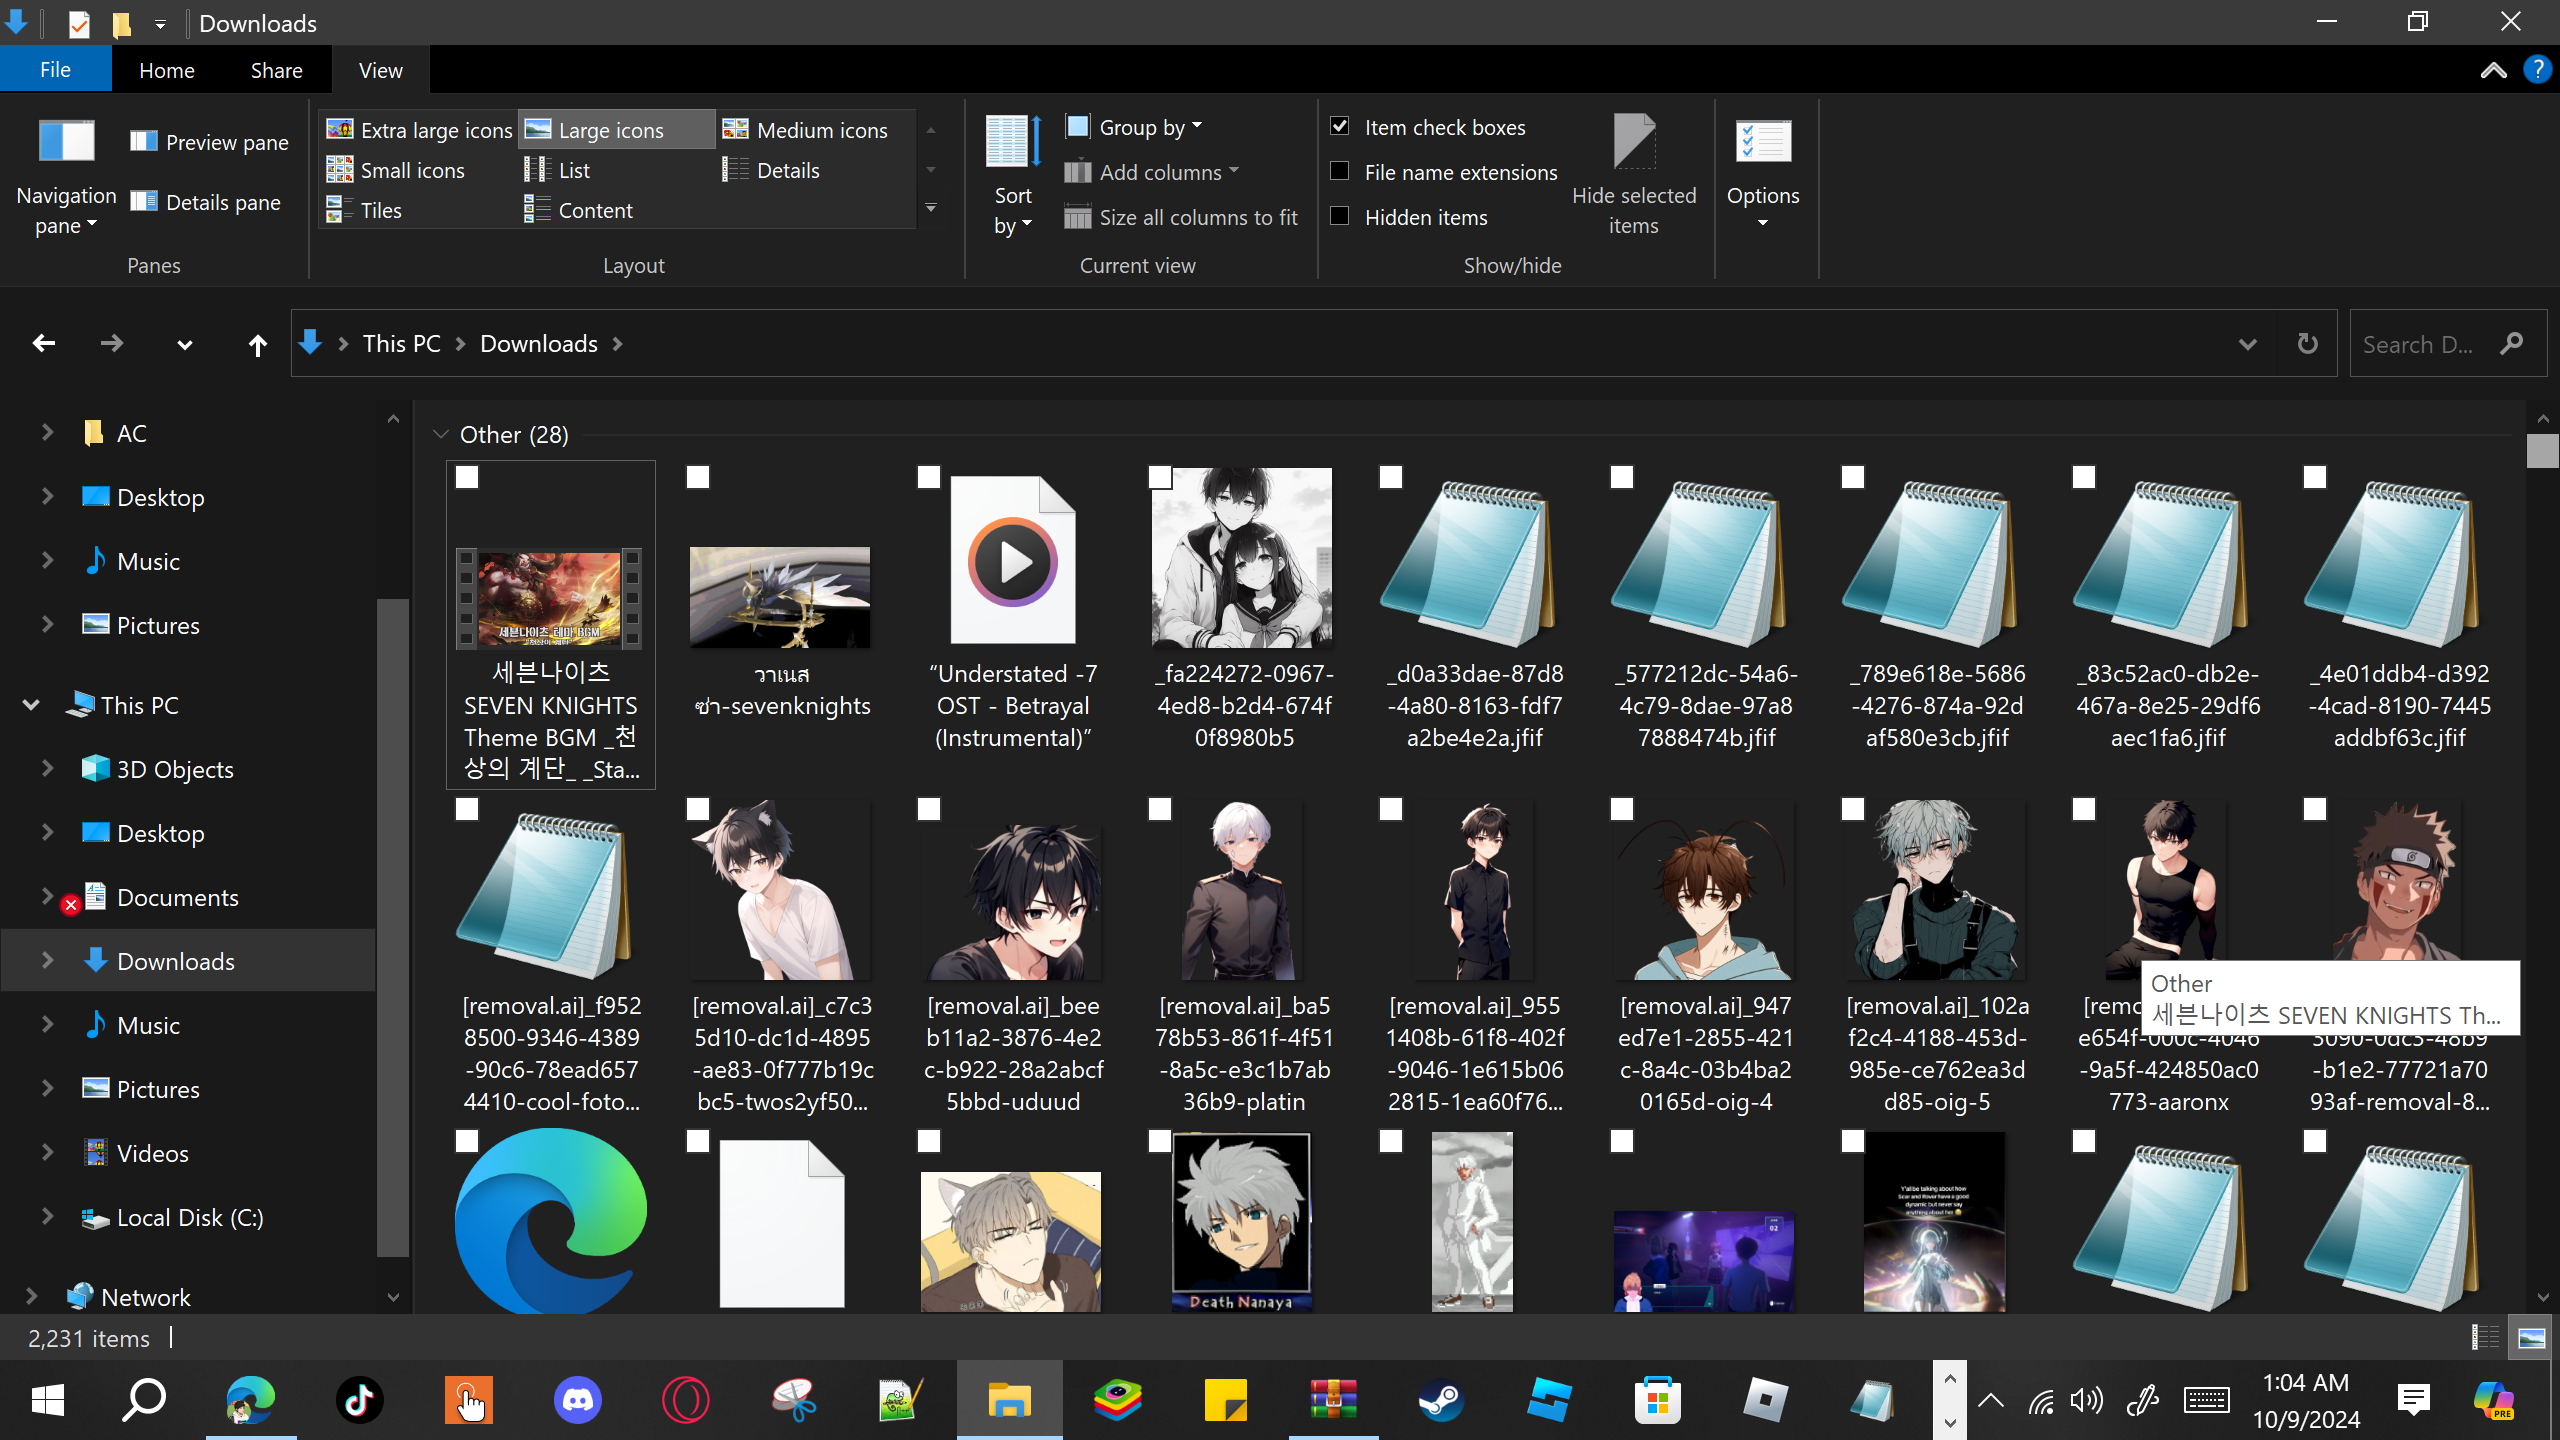Screen dimensions: 2560x1440
Task: Open Discord from the taskbar
Action: pyautogui.click(x=578, y=1400)
